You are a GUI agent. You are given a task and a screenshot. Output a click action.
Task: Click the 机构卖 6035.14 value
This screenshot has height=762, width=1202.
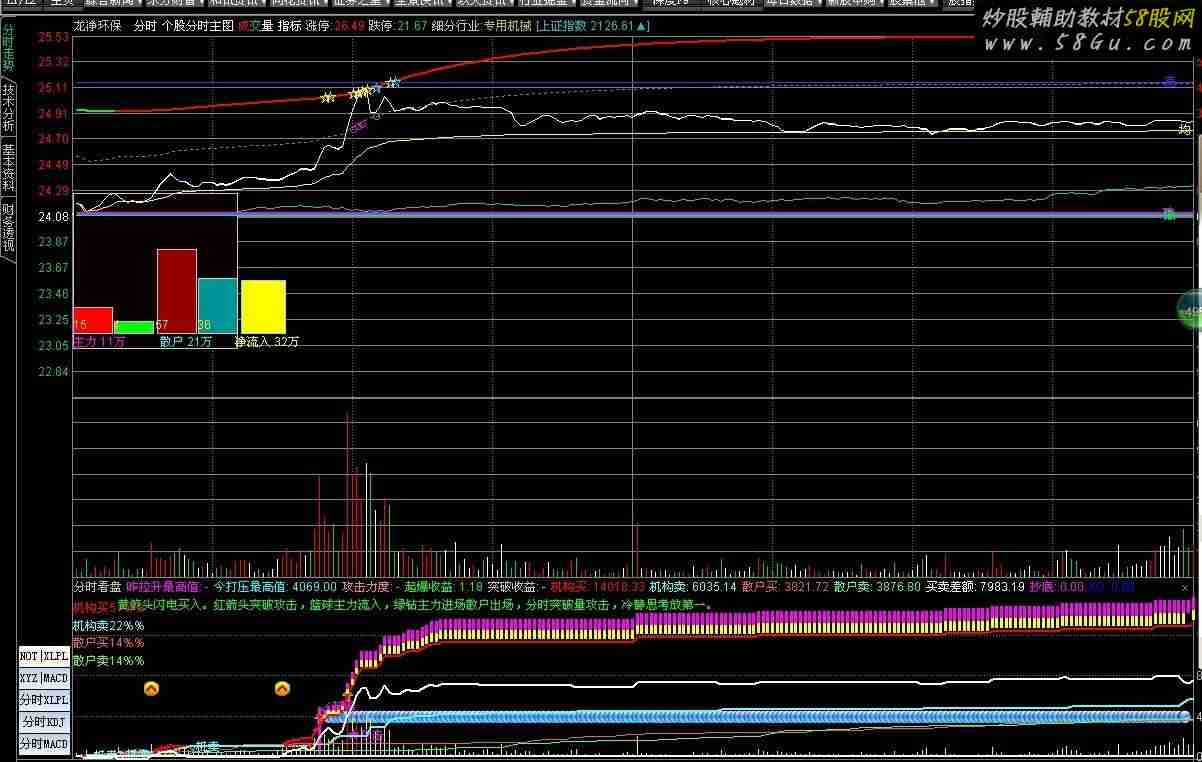693,587
